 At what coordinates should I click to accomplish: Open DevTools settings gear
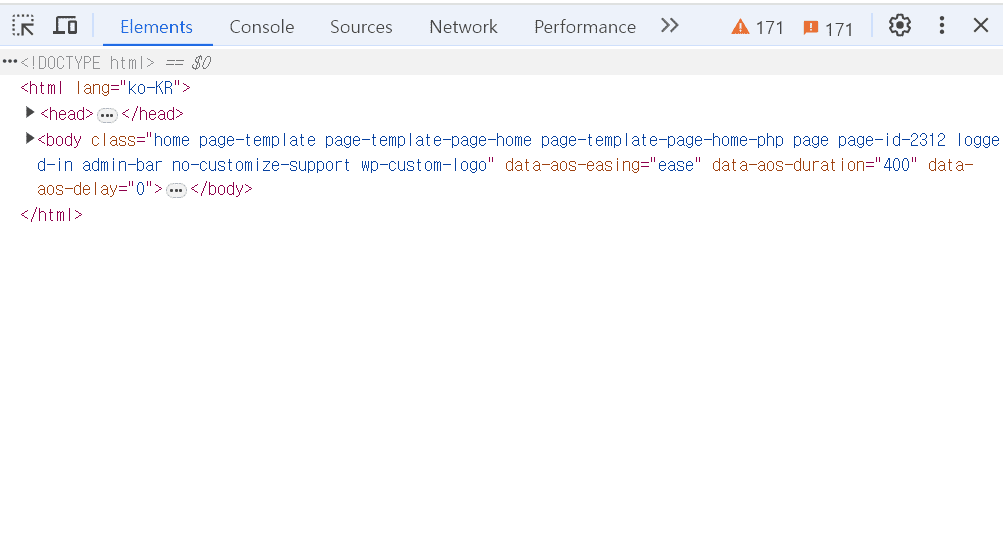[x=899, y=26]
